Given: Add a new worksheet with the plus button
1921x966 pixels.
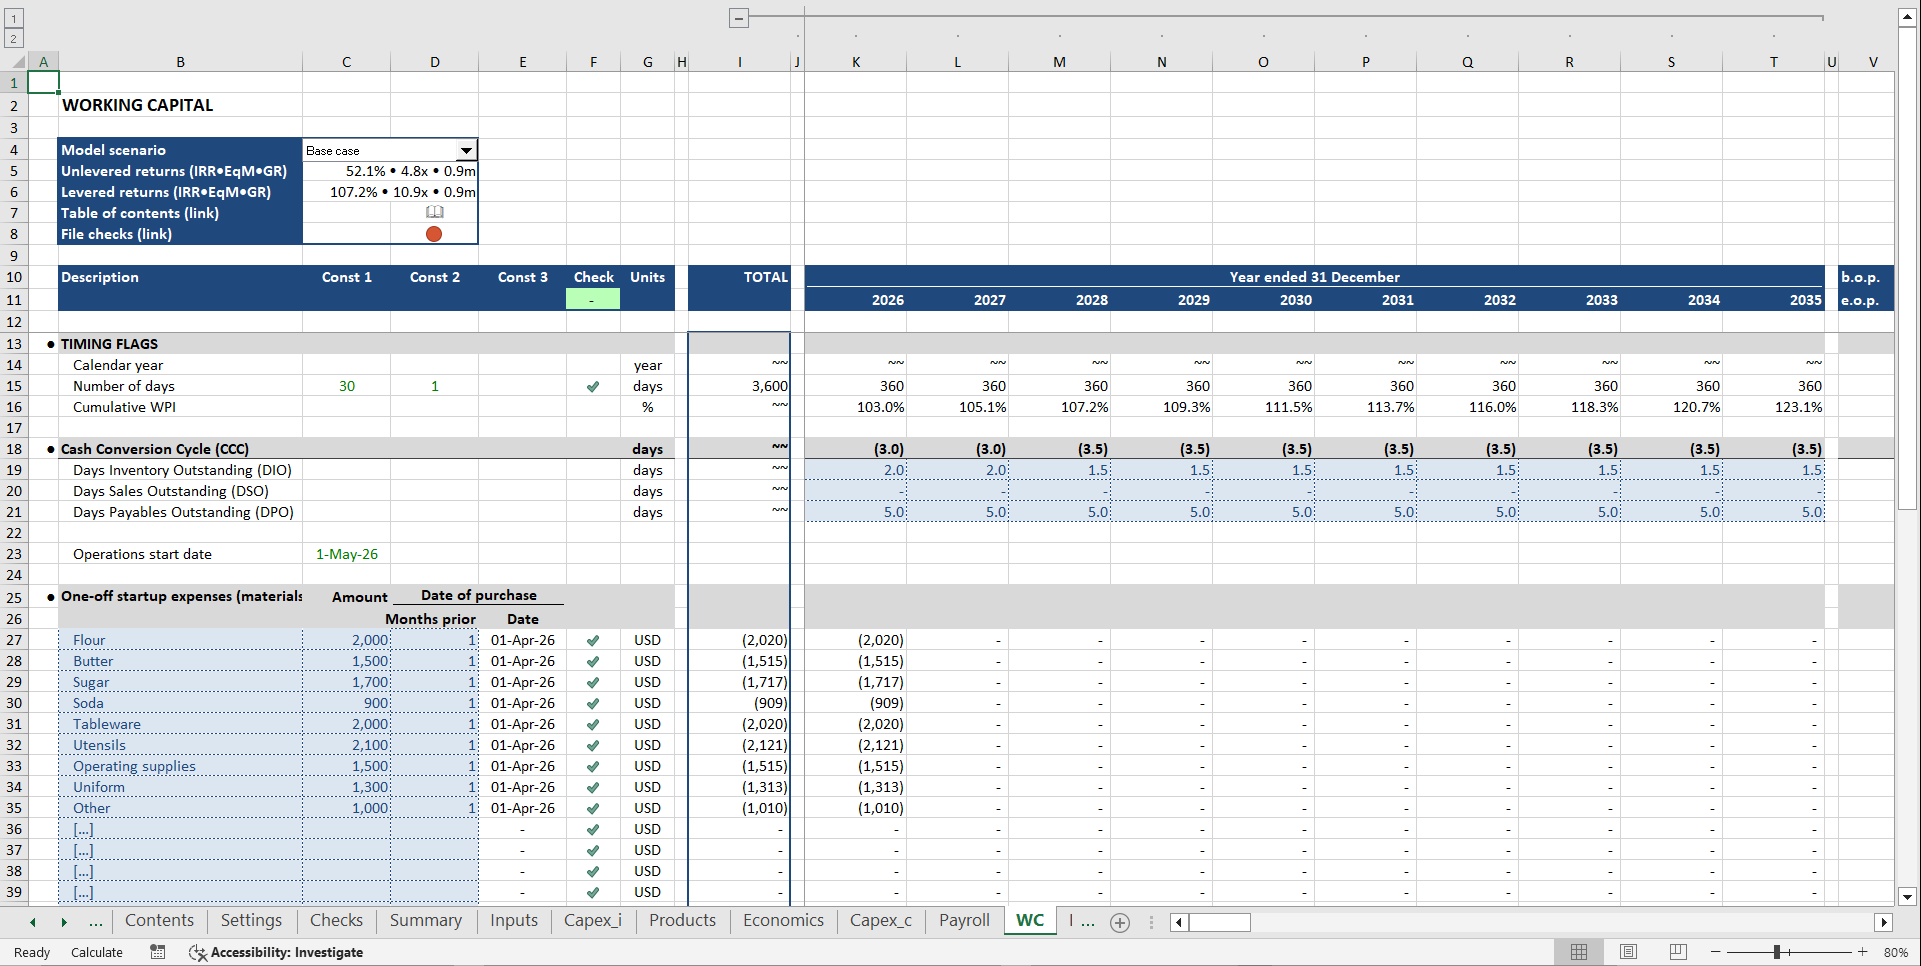Looking at the screenshot, I should [x=1119, y=922].
